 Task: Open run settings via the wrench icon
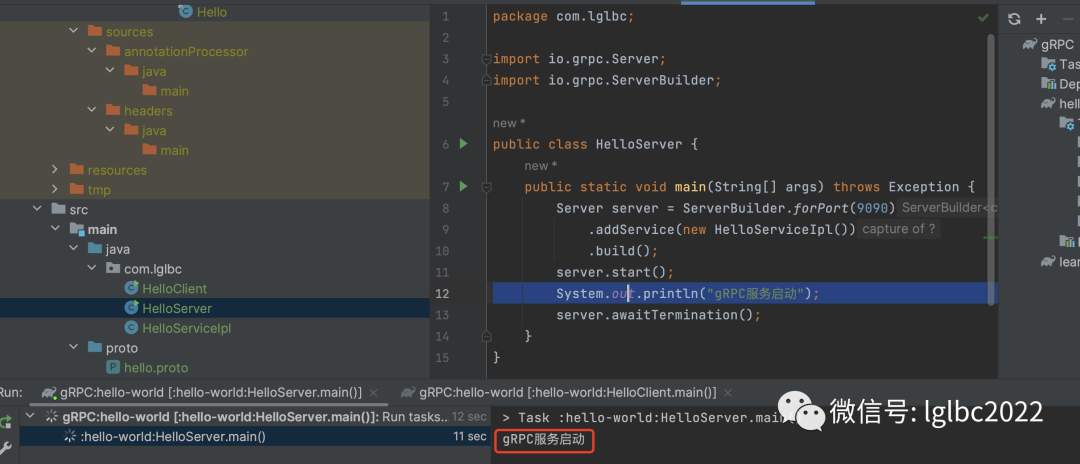6,448
